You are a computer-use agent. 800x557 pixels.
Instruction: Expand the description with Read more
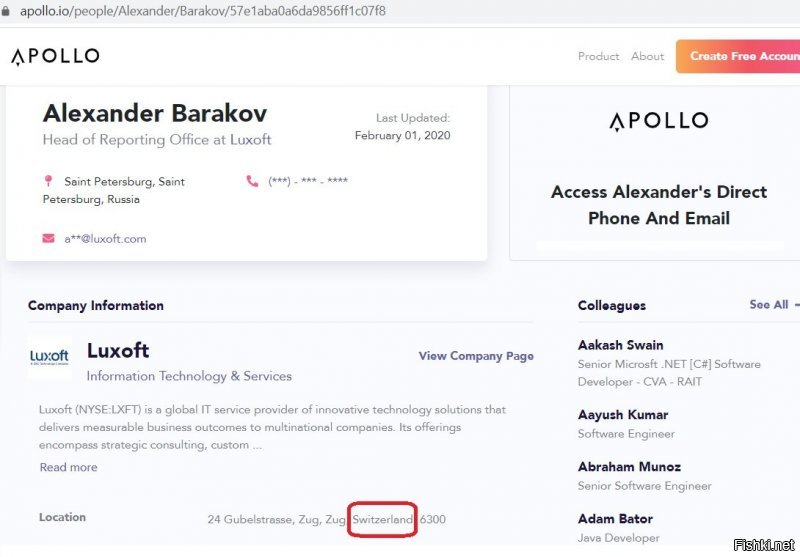coord(68,467)
